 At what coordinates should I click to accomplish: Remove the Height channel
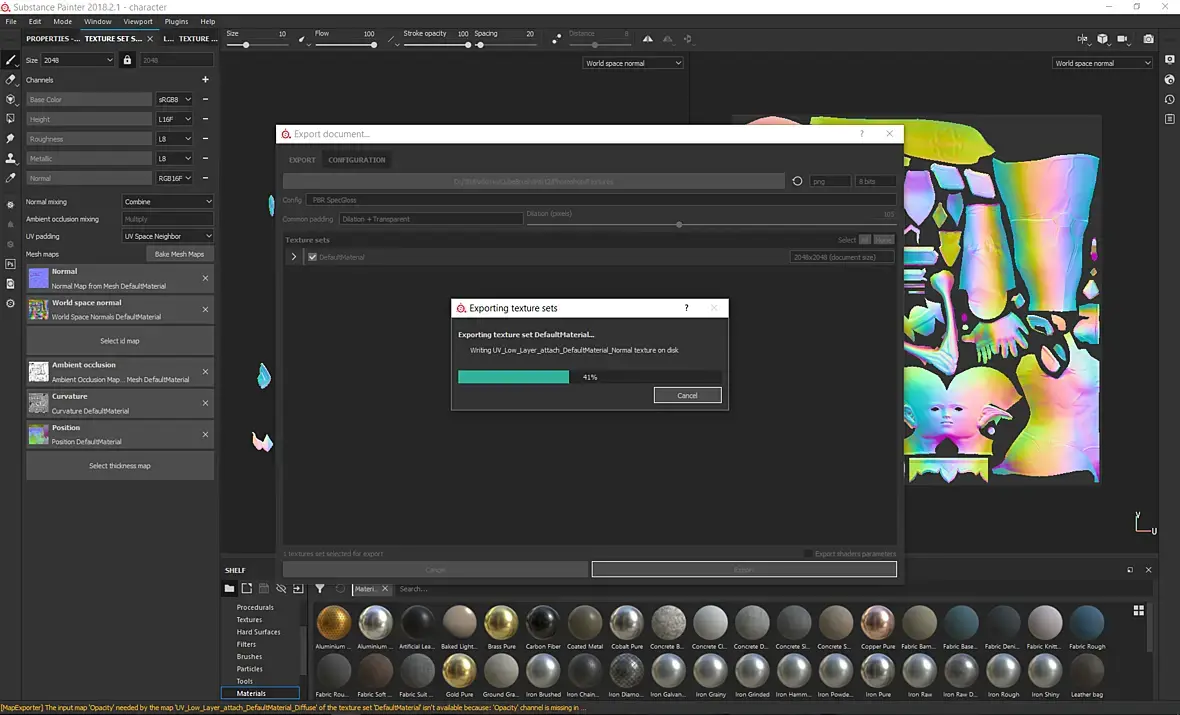(x=205, y=119)
